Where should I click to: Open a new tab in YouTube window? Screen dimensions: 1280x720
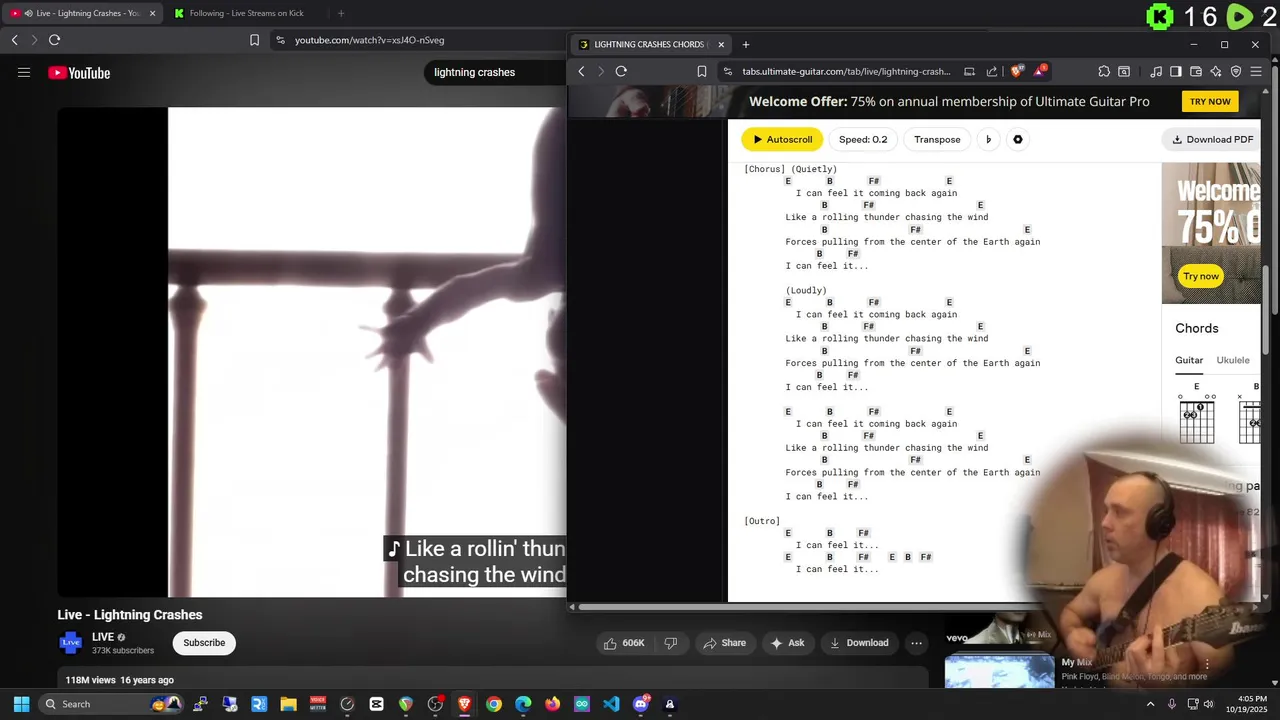(x=341, y=13)
